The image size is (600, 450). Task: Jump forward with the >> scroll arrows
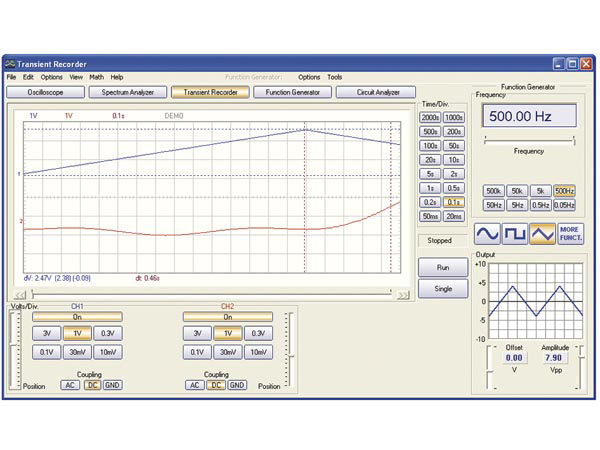pyautogui.click(x=403, y=295)
